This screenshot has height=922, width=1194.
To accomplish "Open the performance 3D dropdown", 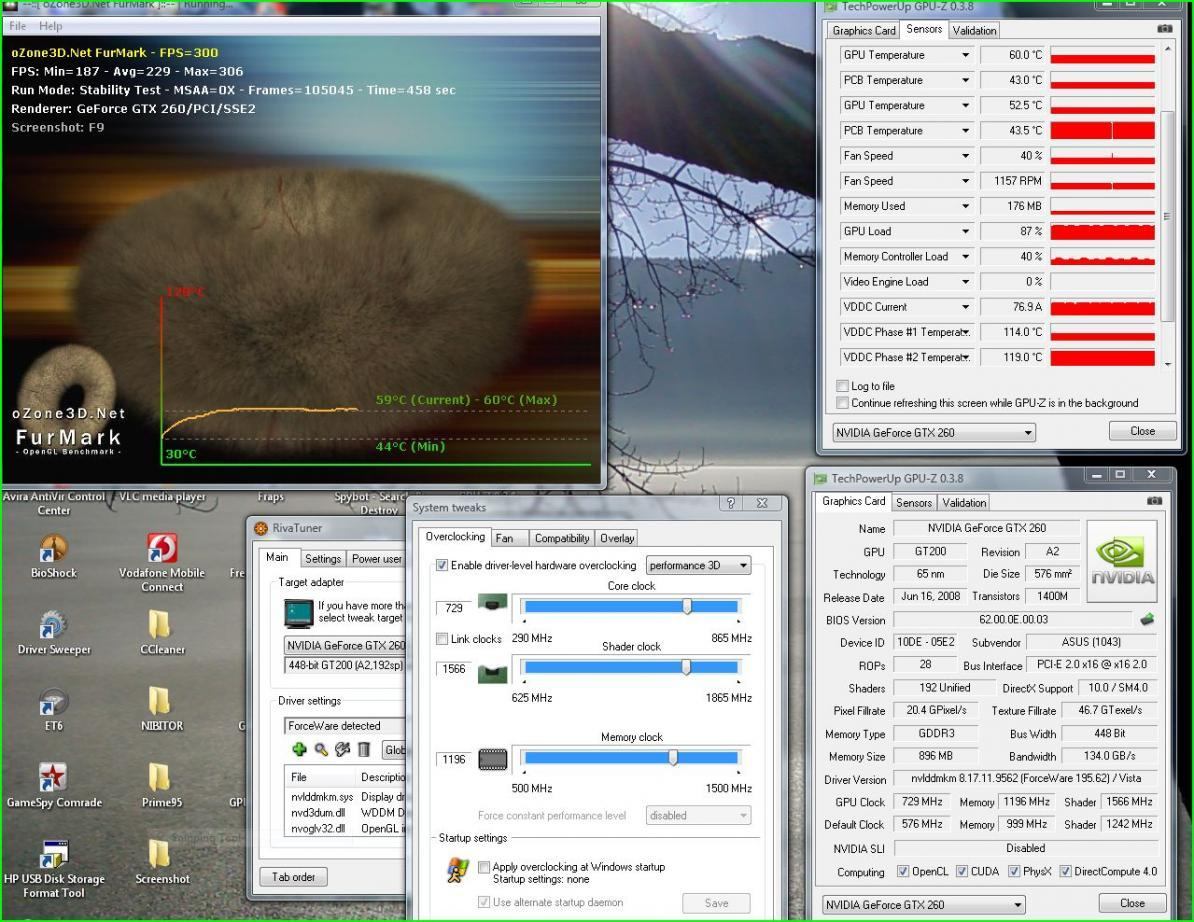I will tap(698, 565).
